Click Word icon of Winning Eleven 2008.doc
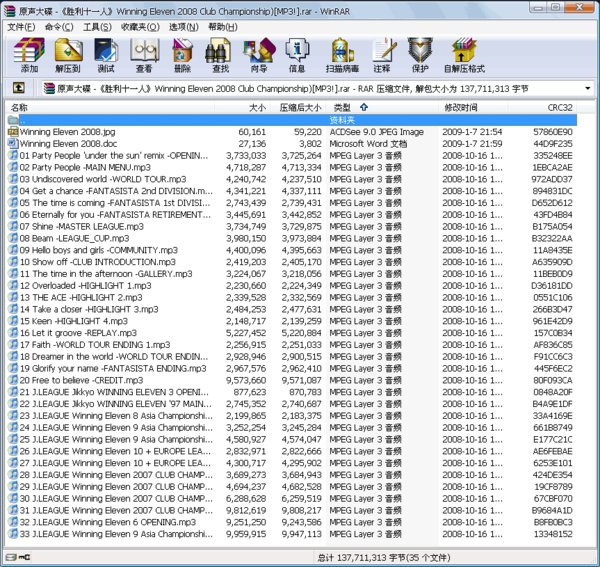 click(13, 144)
